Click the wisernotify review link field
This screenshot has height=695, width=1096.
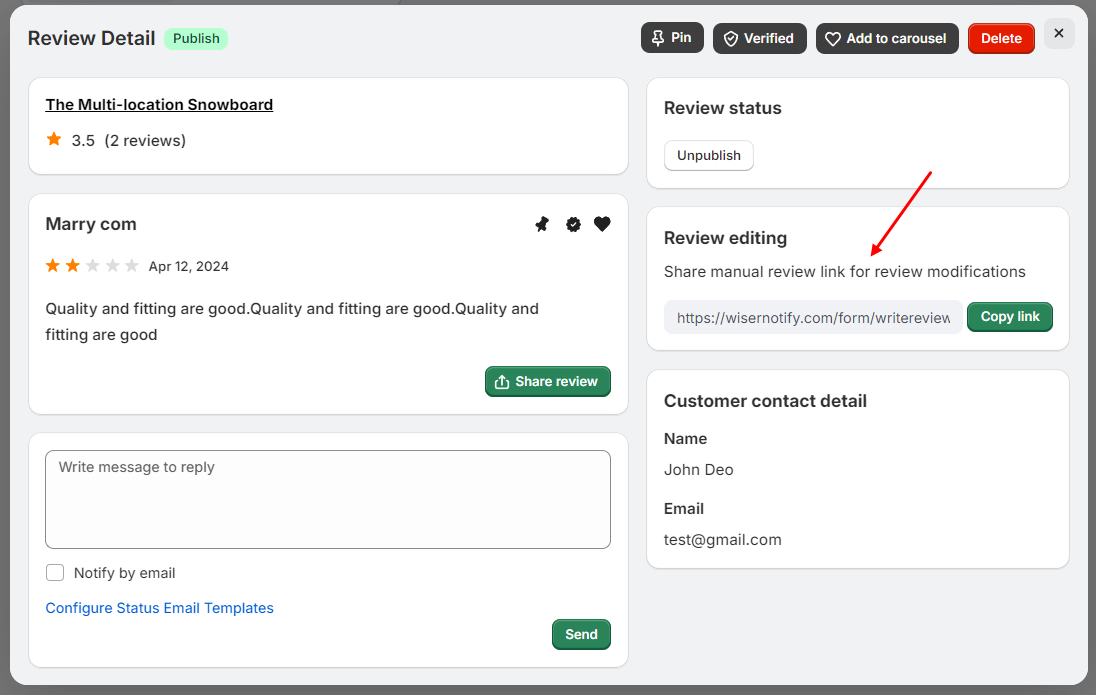[x=813, y=317]
